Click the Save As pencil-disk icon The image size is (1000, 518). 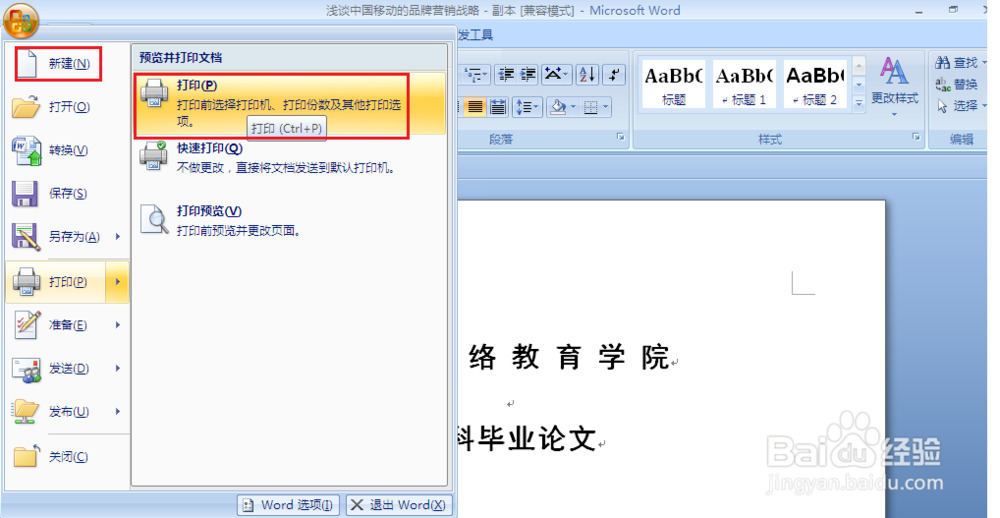point(26,237)
